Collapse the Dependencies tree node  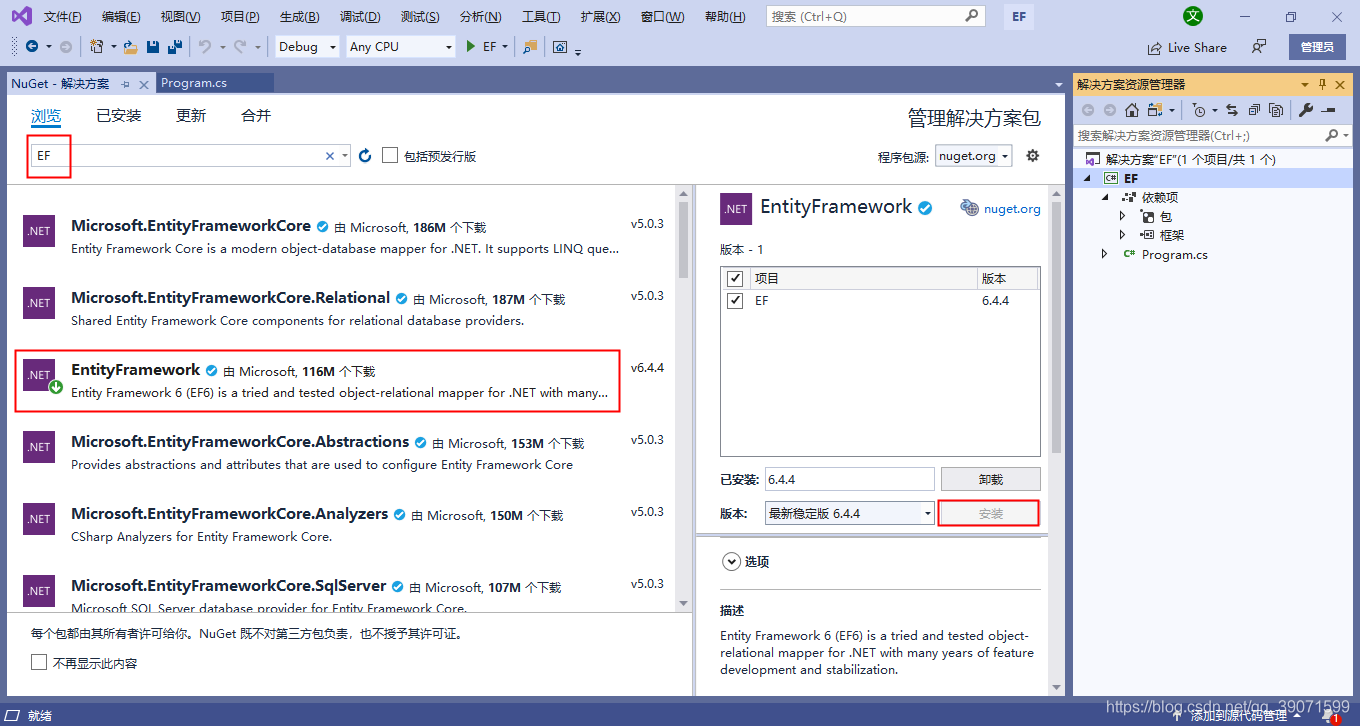click(1105, 197)
